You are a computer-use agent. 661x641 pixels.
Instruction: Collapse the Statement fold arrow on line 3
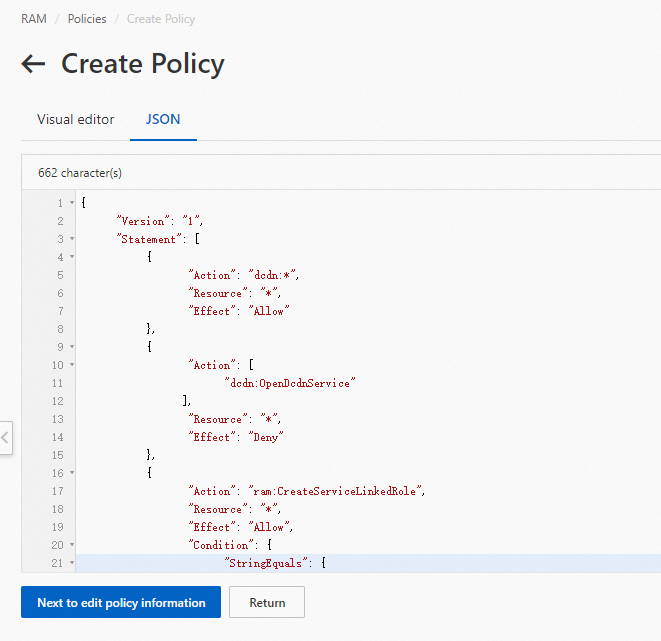(72, 239)
